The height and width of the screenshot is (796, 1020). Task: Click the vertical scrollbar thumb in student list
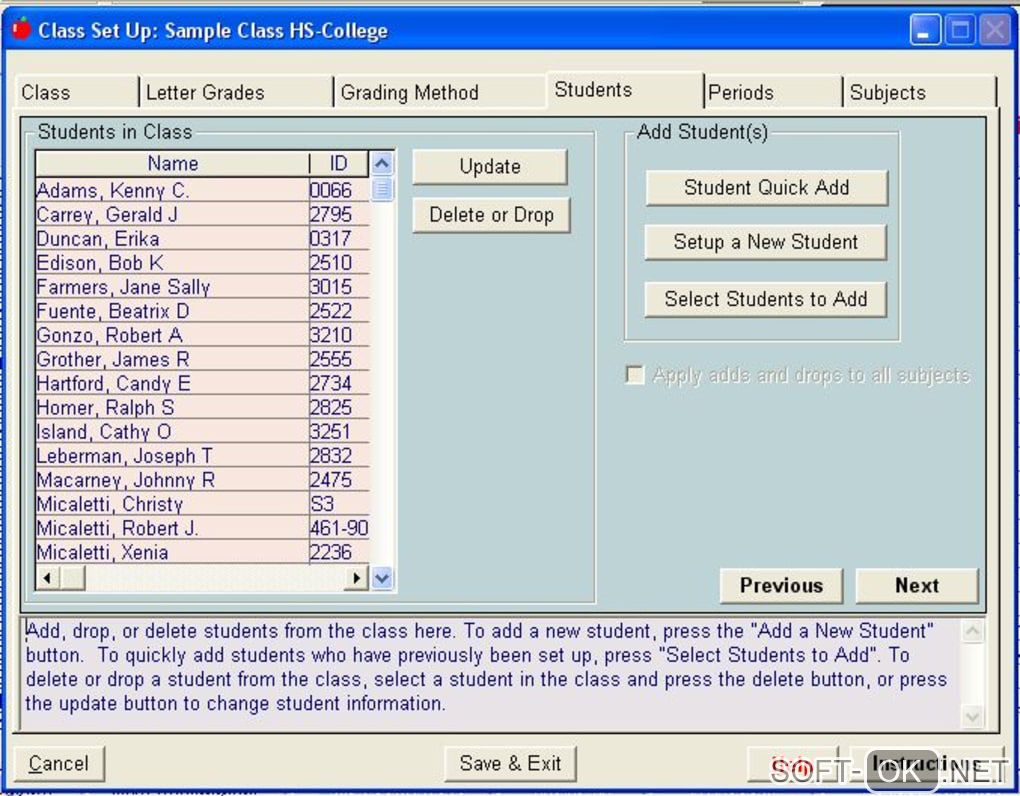click(382, 189)
